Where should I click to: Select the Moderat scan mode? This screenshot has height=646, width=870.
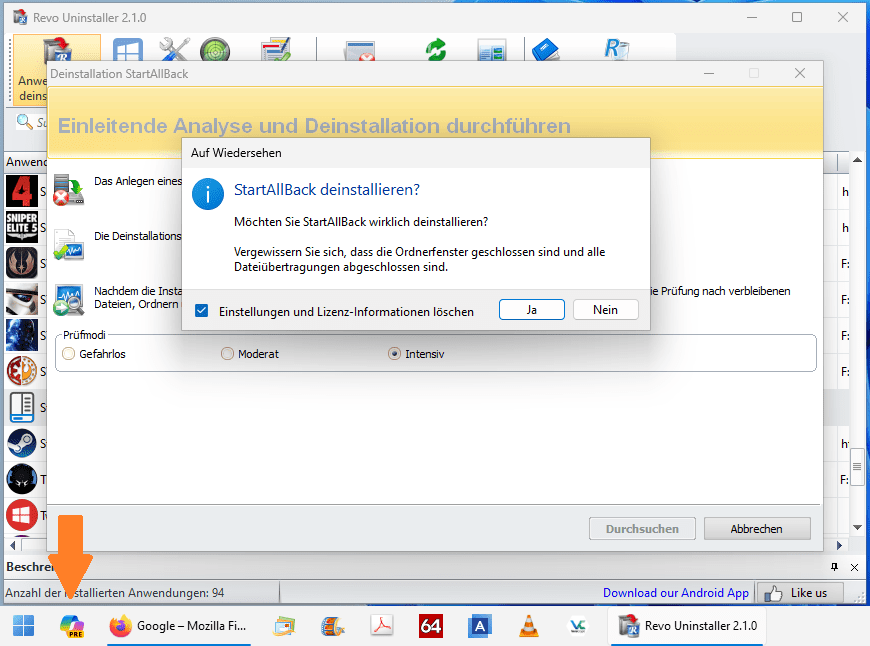227,354
